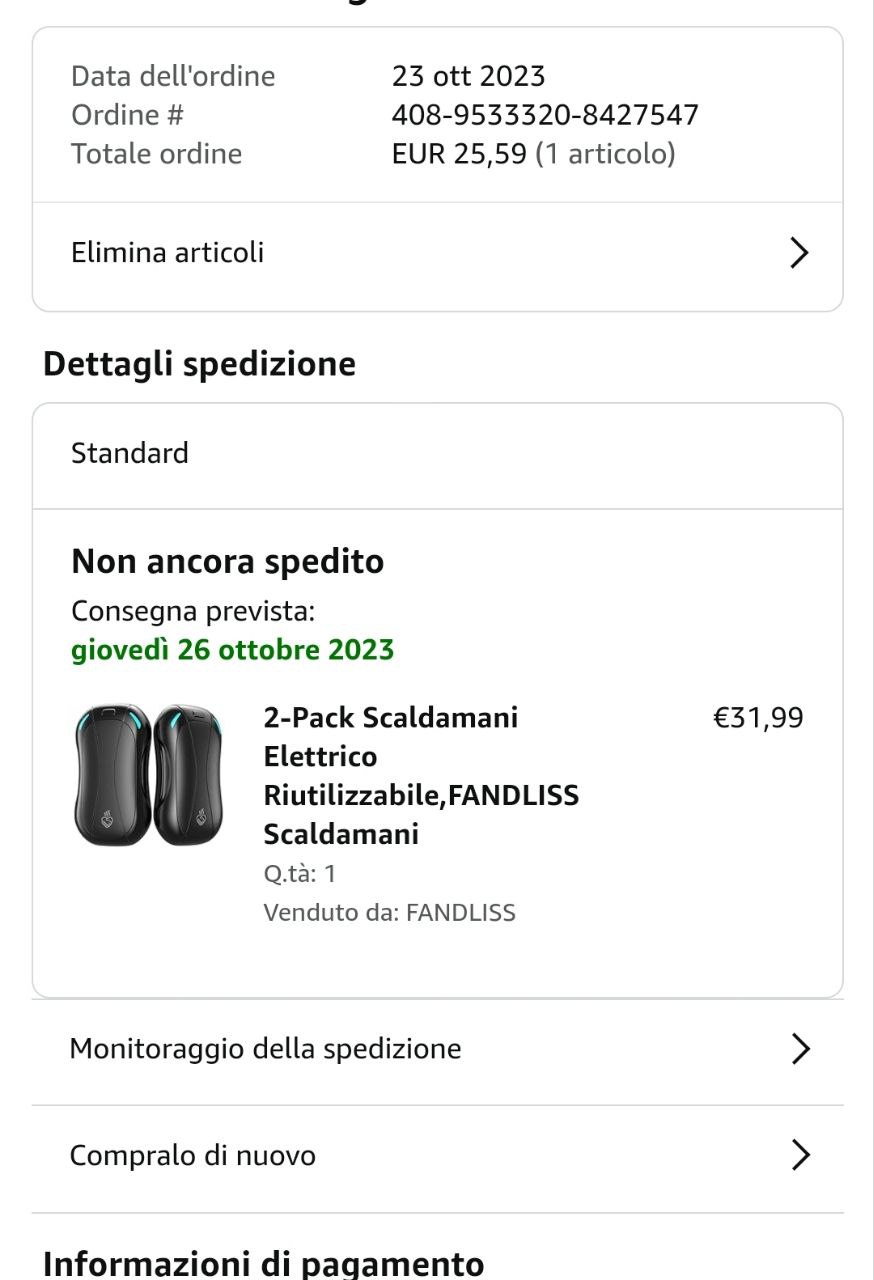Click the seller name Venduto da: FANDLISS
The image size is (874, 1280).
pos(389,912)
